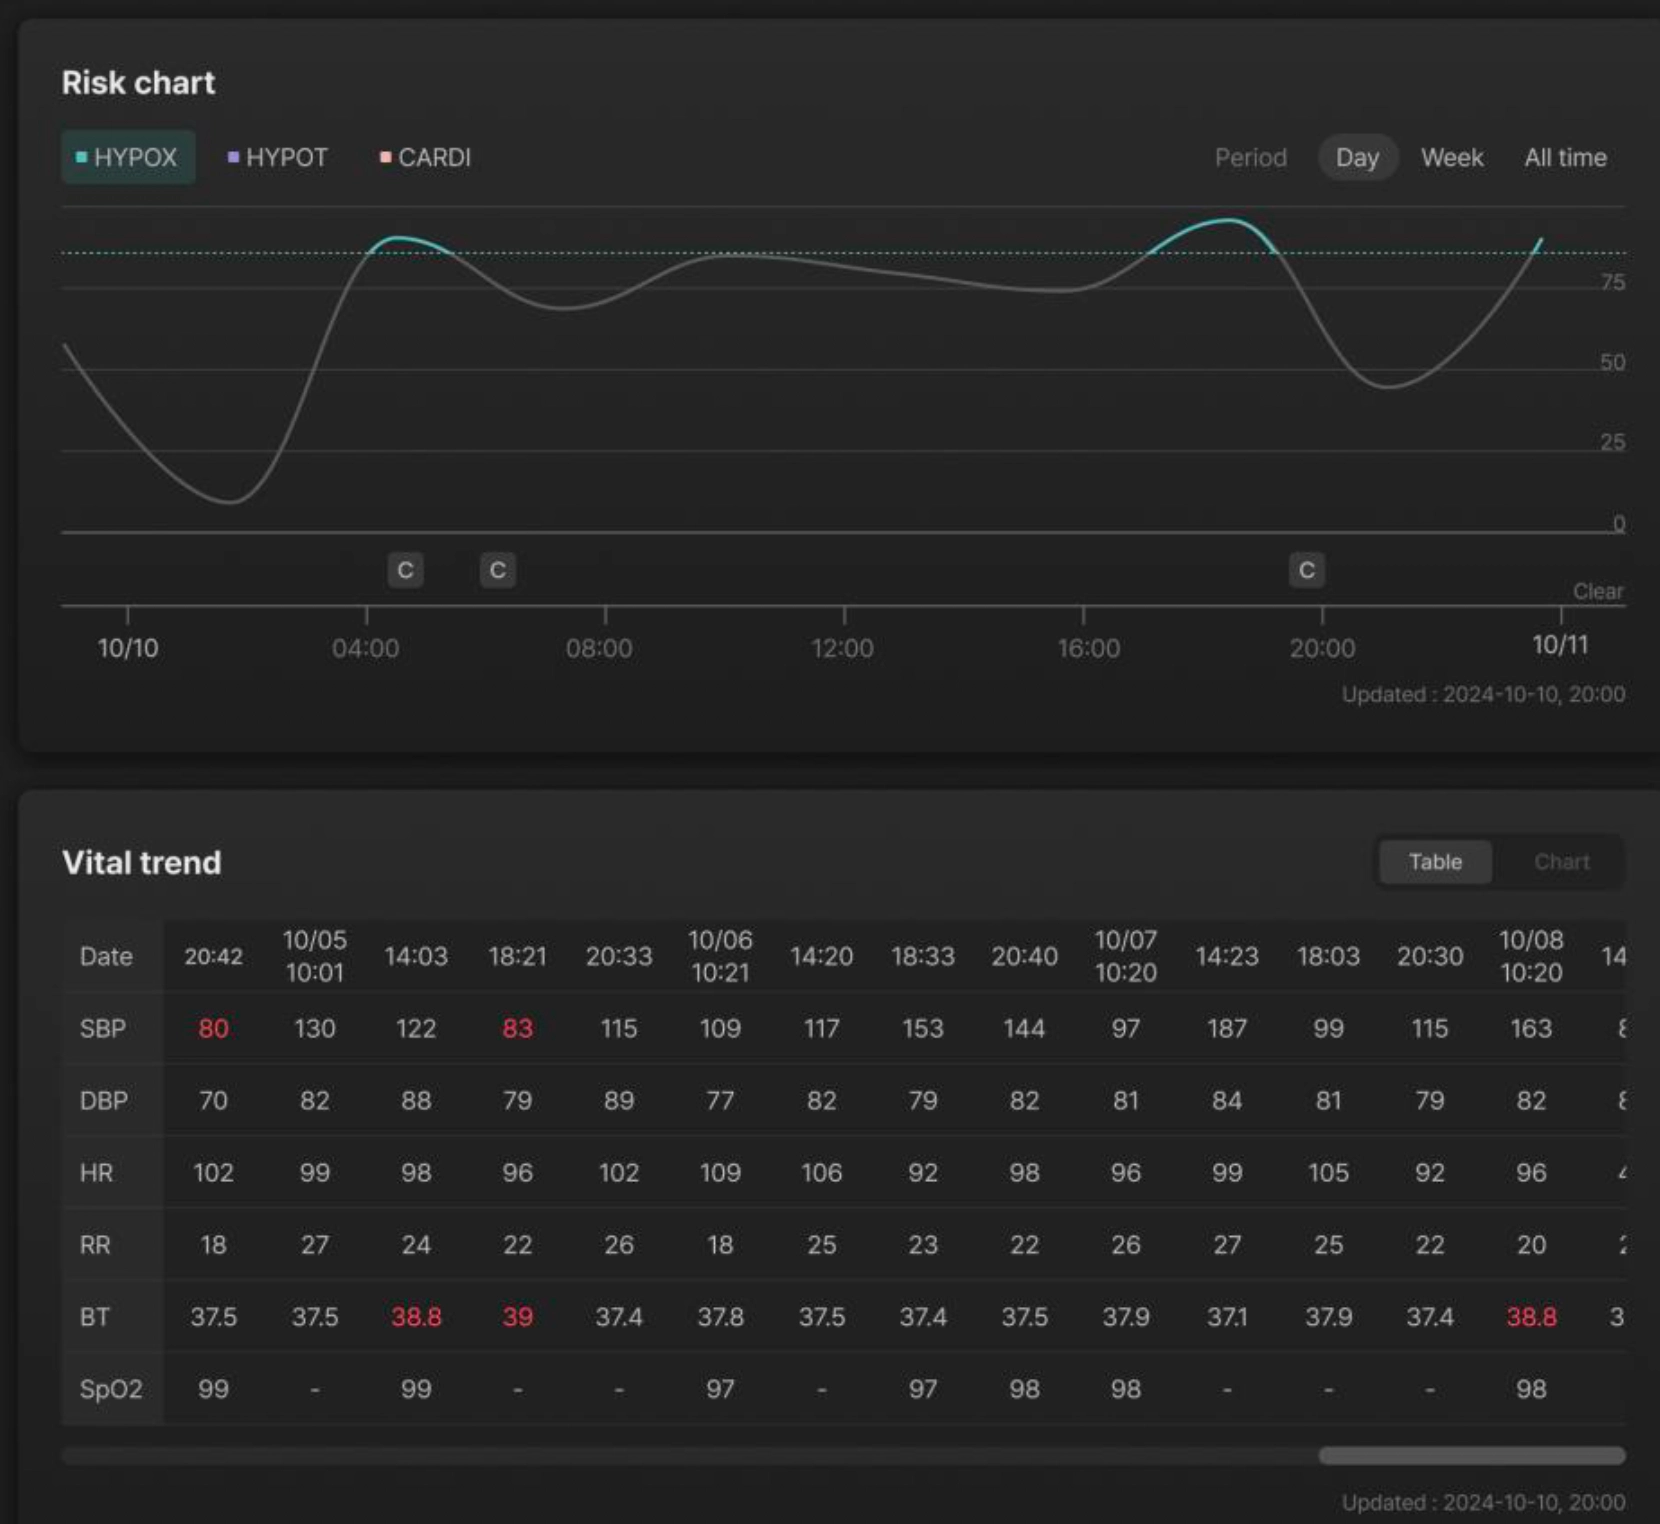The height and width of the screenshot is (1524, 1660).
Task: Click the 12:00 timeline tick label
Action: point(842,648)
